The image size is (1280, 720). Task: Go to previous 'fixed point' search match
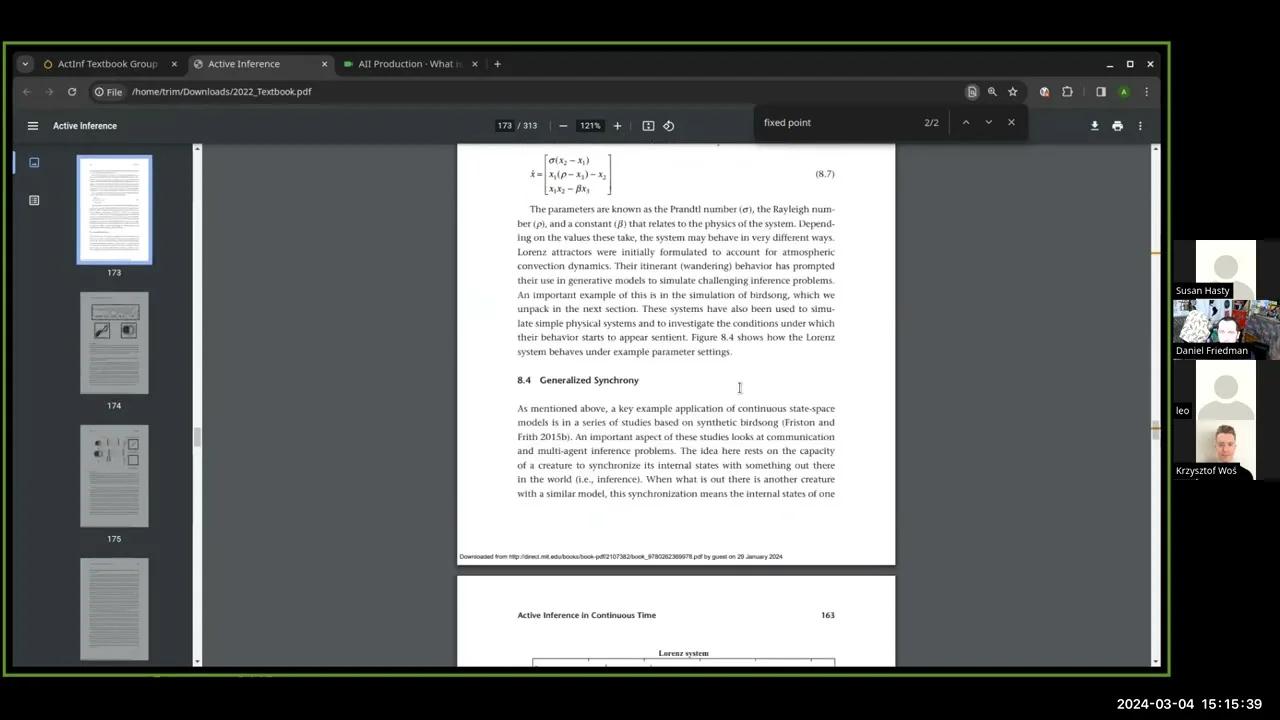(965, 122)
